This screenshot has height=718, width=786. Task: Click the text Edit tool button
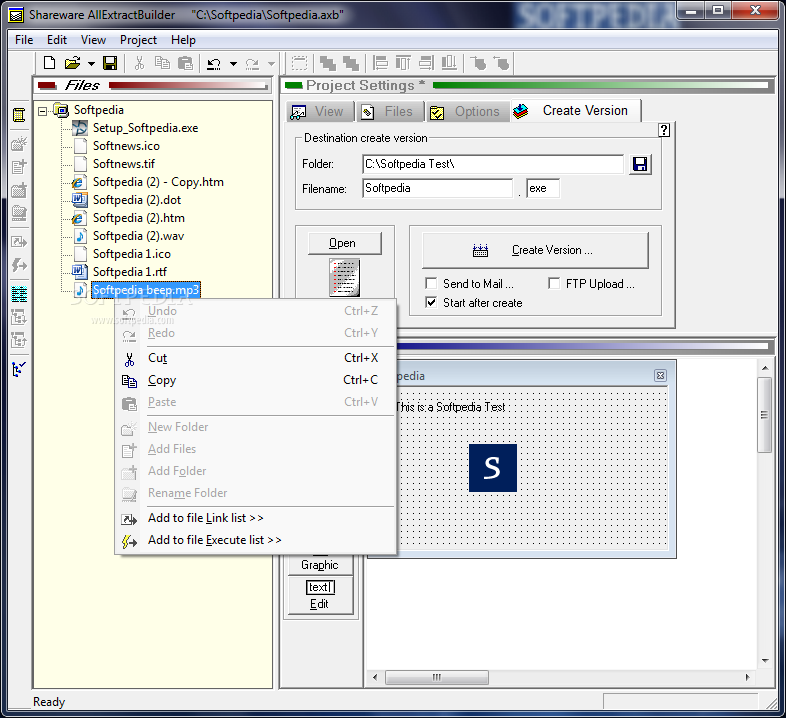click(x=320, y=596)
